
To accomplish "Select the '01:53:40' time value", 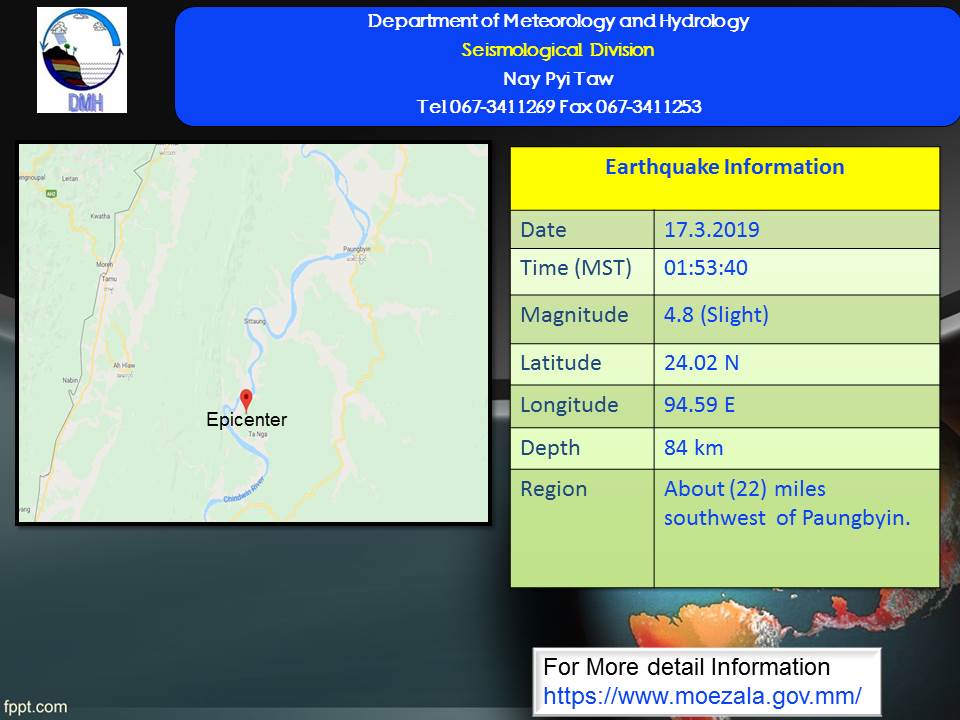I will pos(706,268).
